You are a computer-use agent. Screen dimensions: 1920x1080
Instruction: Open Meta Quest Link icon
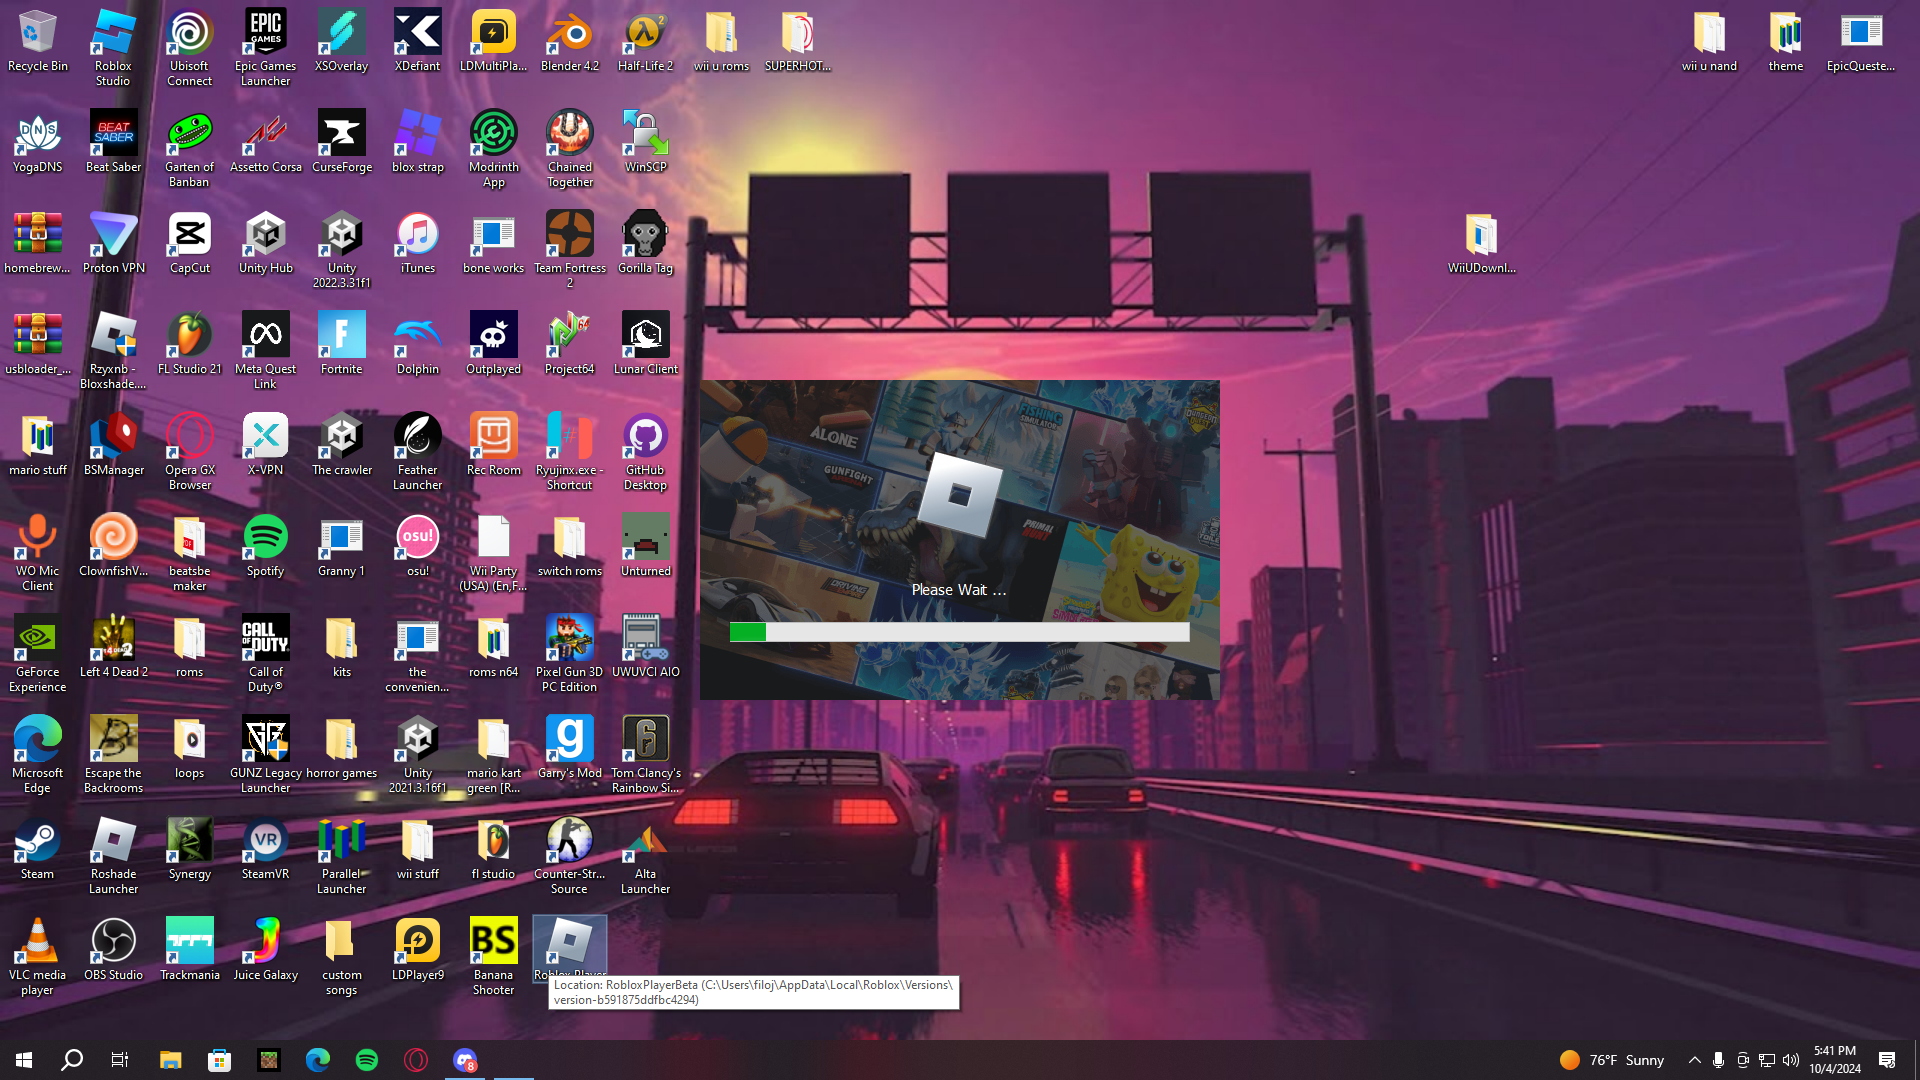click(266, 352)
